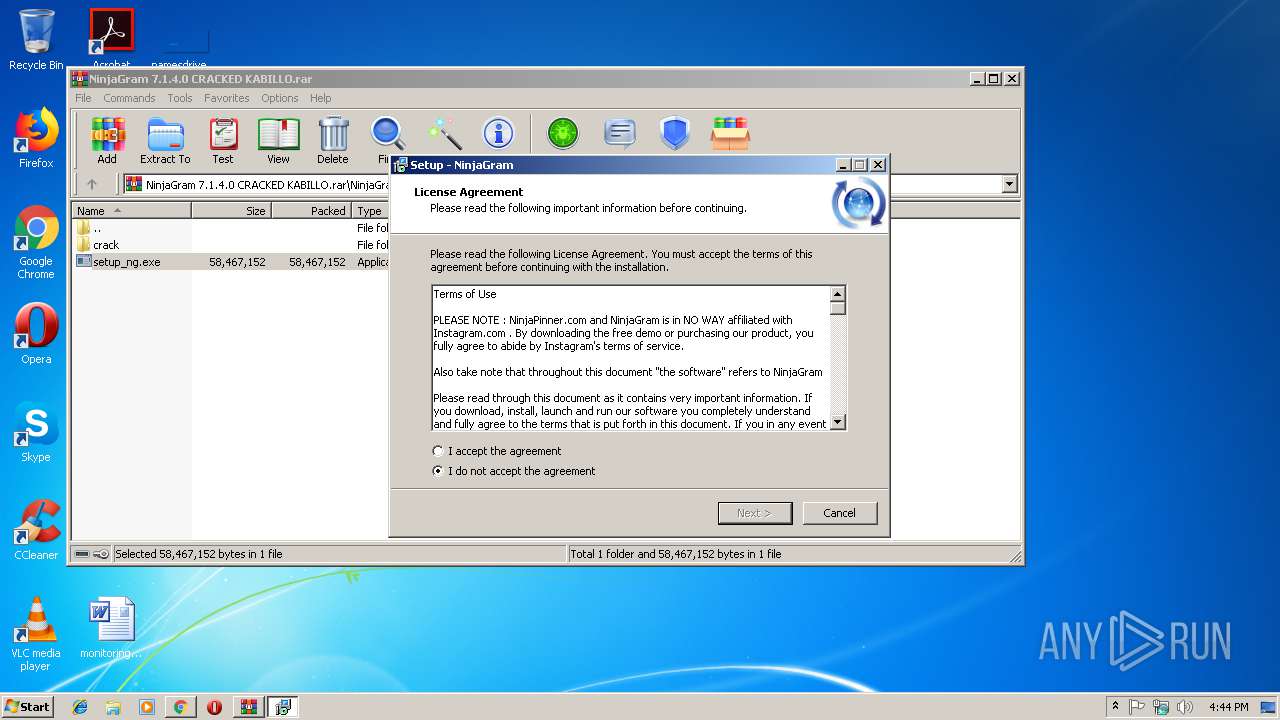Sort by Packed column header

click(311, 211)
